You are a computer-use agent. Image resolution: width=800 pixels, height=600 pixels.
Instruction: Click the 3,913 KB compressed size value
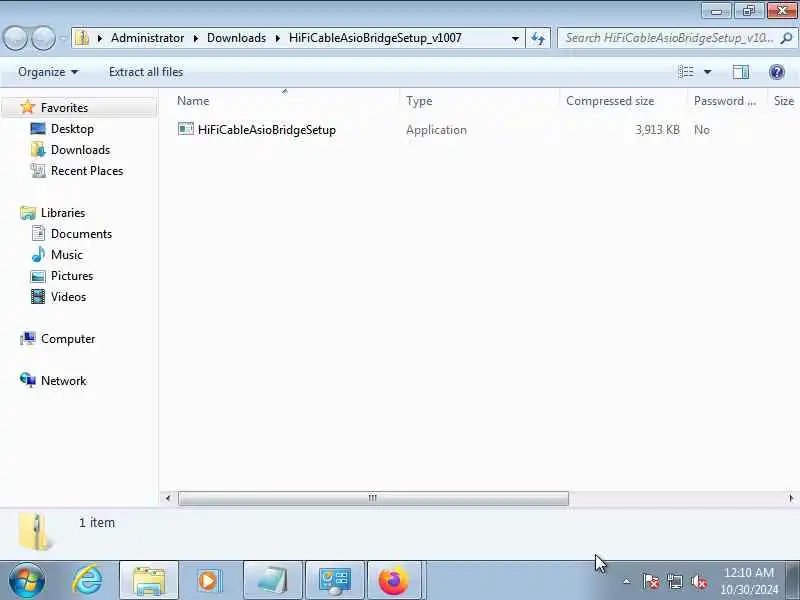[x=657, y=130]
